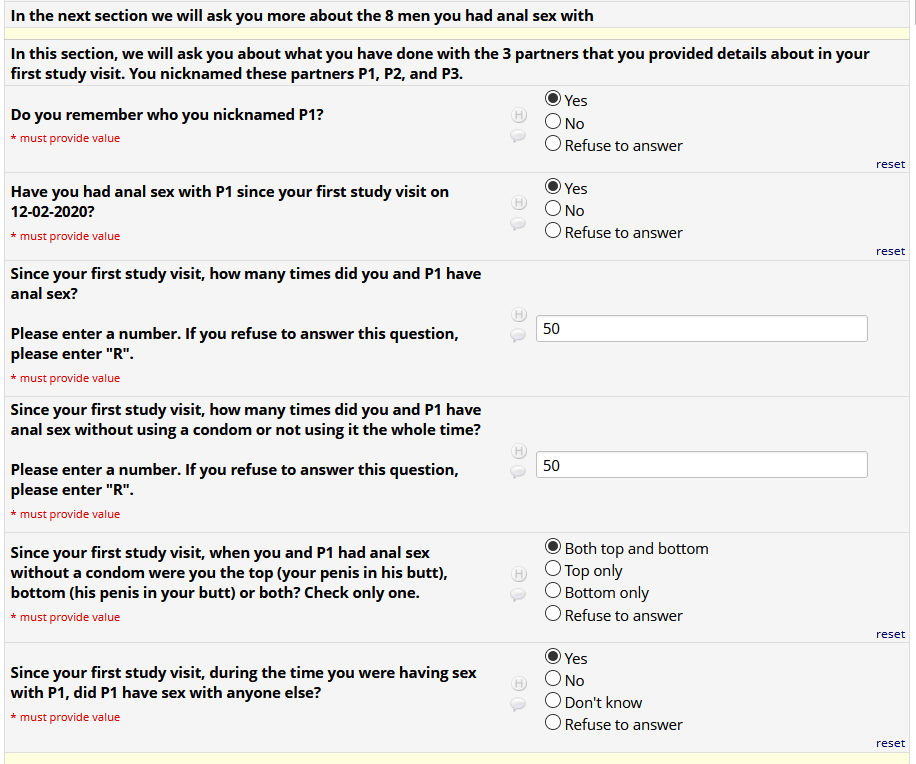Choose 'Don't know' for P1 other partners
Image resolution: width=916 pixels, height=764 pixels.
pos(553,702)
